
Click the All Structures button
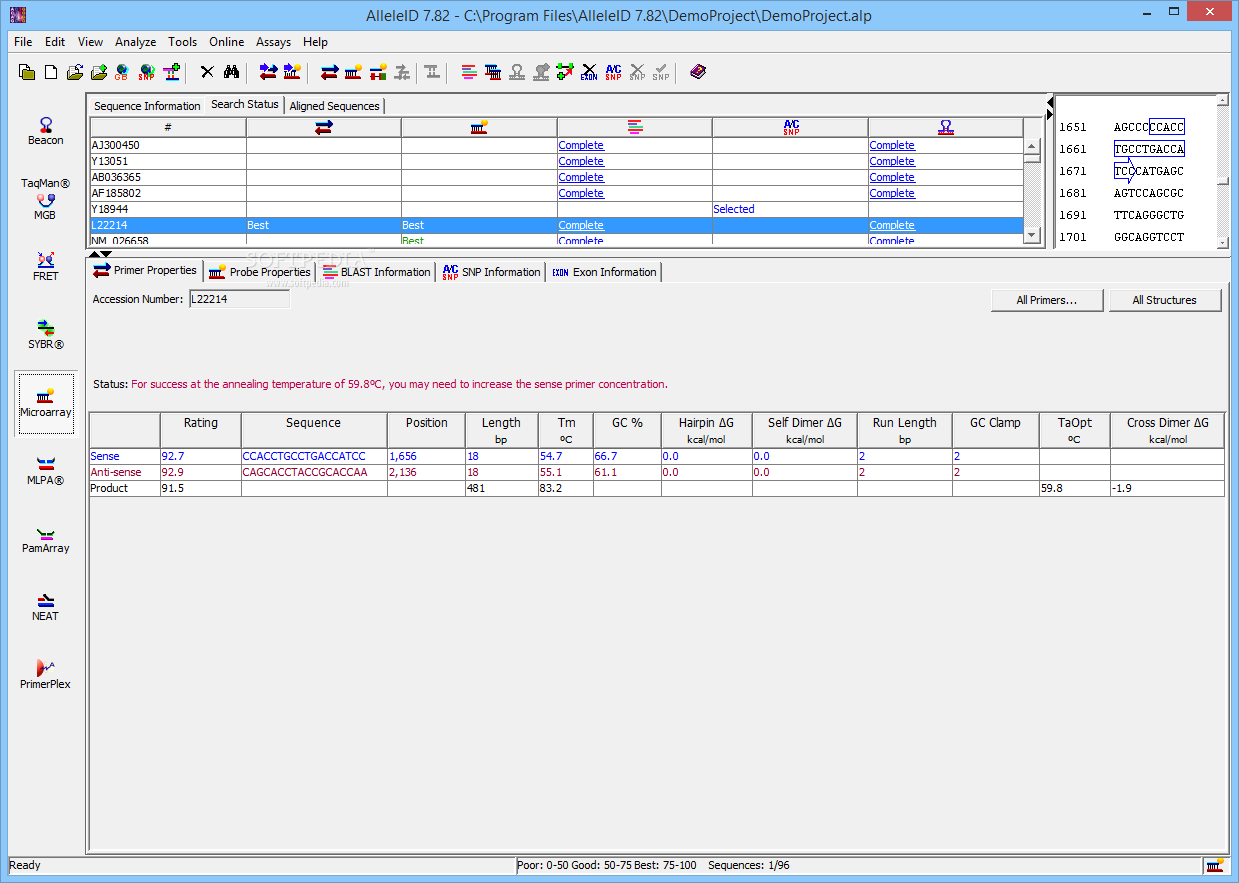[1164, 300]
